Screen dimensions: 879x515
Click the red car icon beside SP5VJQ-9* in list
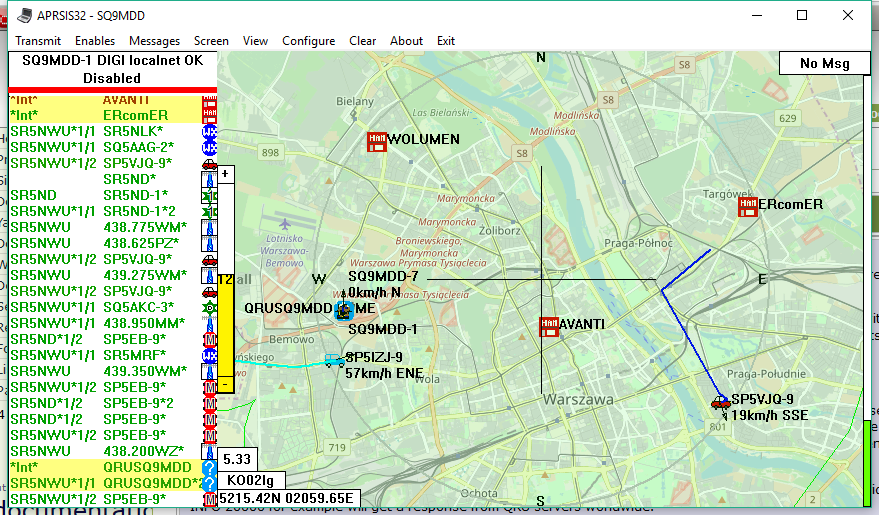pyautogui.click(x=210, y=164)
